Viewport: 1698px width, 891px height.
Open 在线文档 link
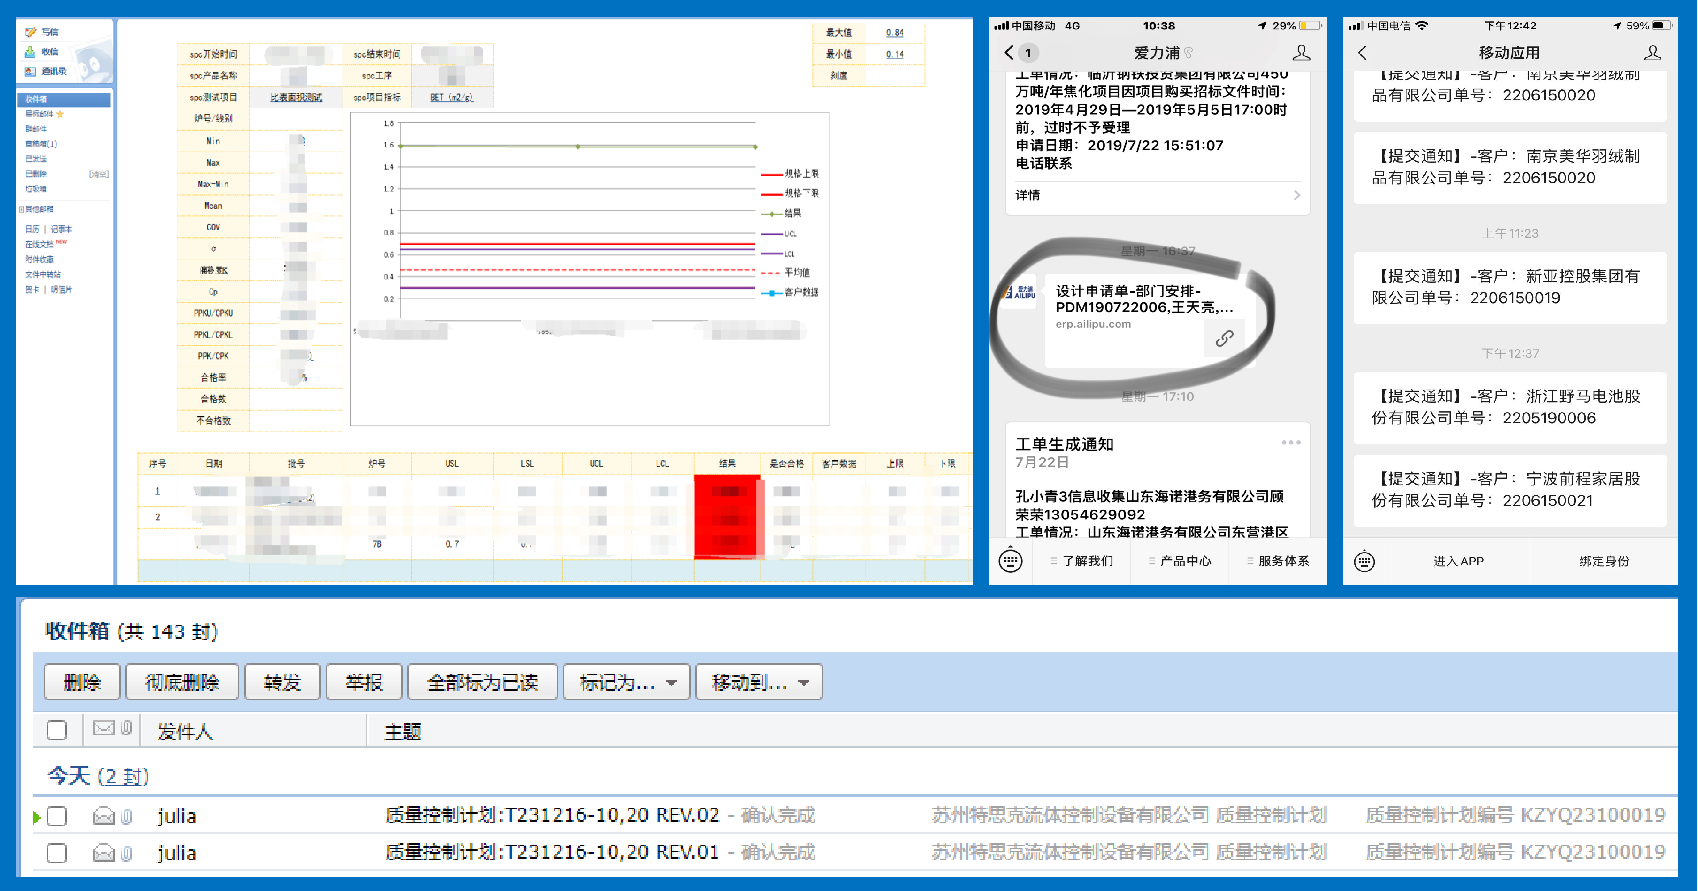(39, 244)
